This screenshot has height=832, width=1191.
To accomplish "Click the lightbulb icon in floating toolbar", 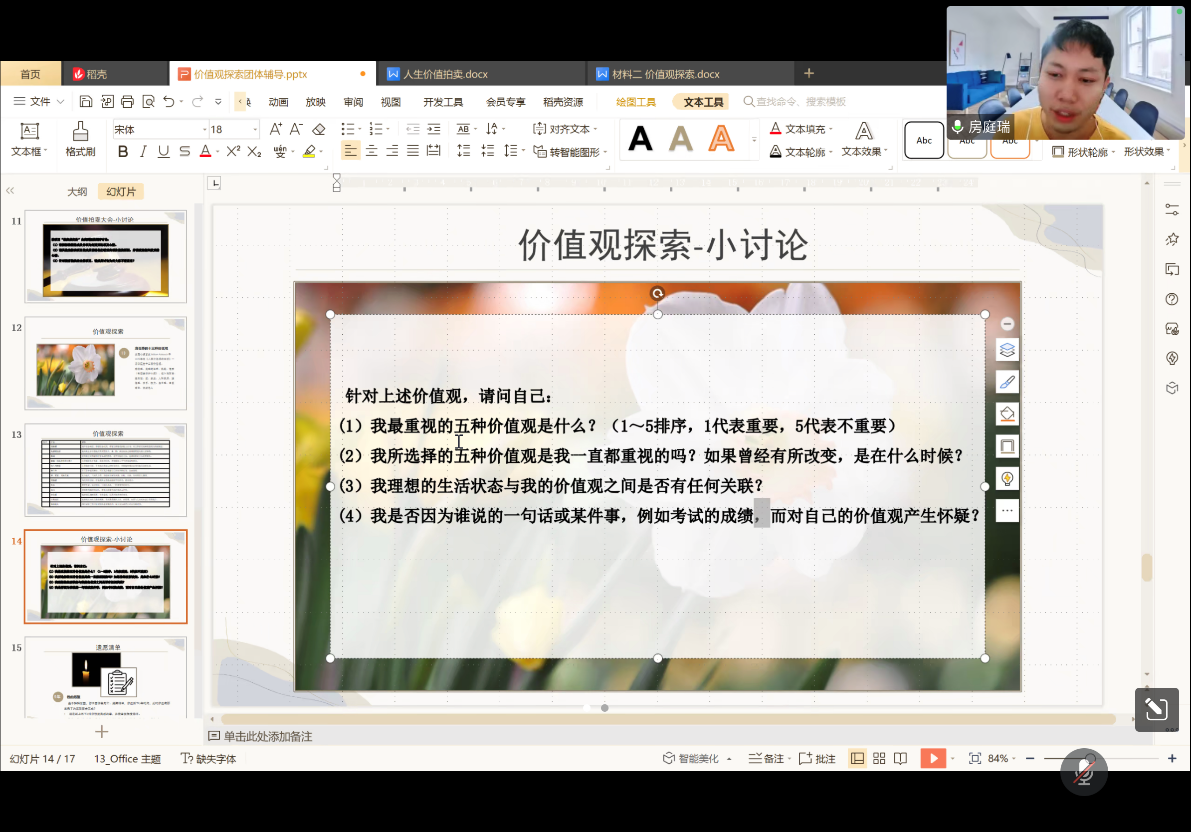I will tap(1007, 478).
